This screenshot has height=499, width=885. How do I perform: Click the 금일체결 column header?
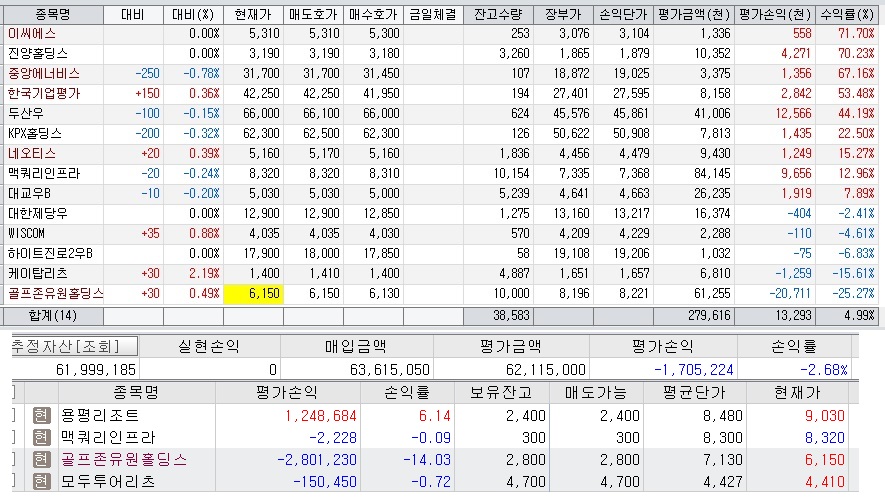[433, 15]
